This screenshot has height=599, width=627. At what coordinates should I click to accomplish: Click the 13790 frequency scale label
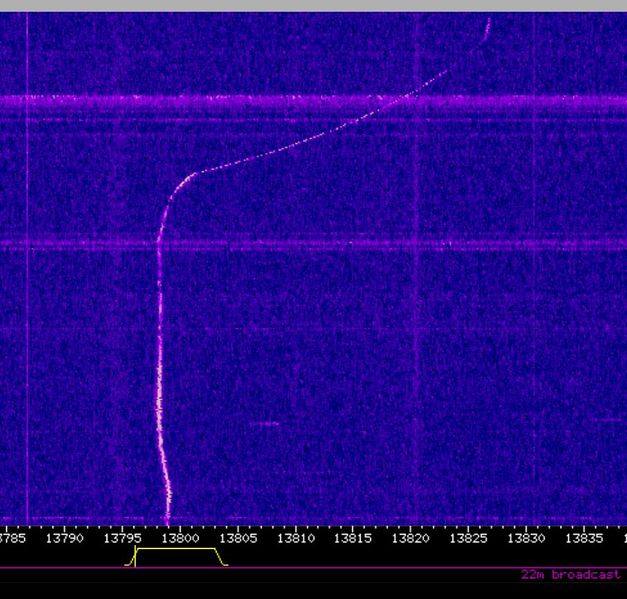pos(65,538)
